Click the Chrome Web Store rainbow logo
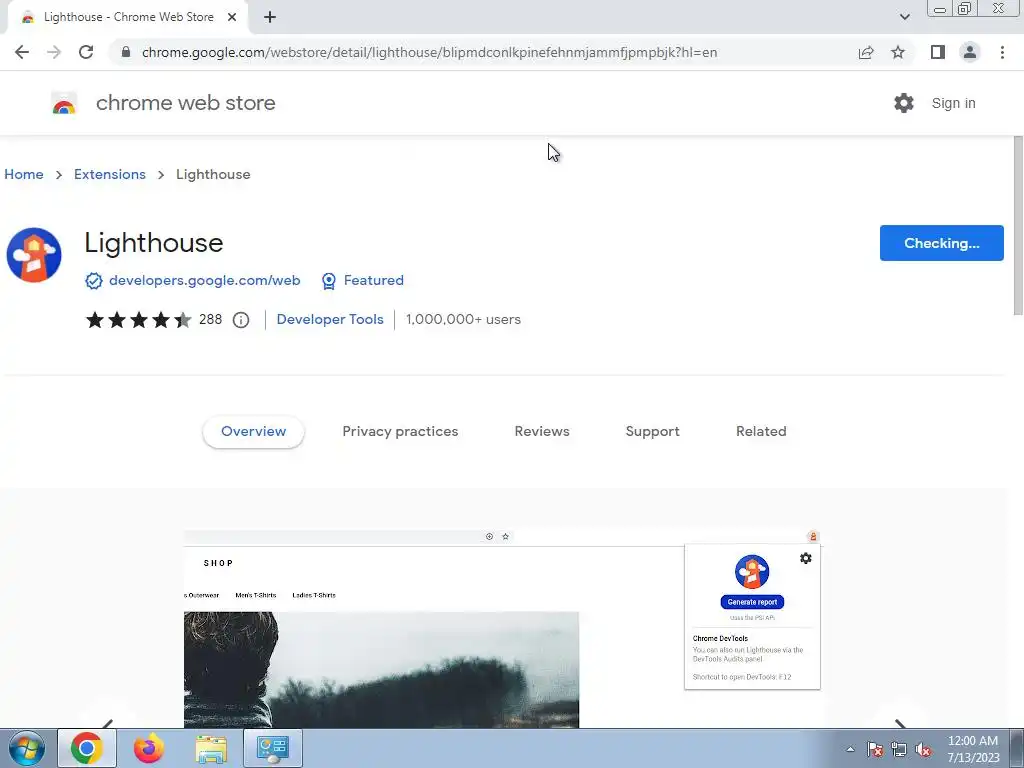This screenshot has height=768, width=1024. pos(64,103)
